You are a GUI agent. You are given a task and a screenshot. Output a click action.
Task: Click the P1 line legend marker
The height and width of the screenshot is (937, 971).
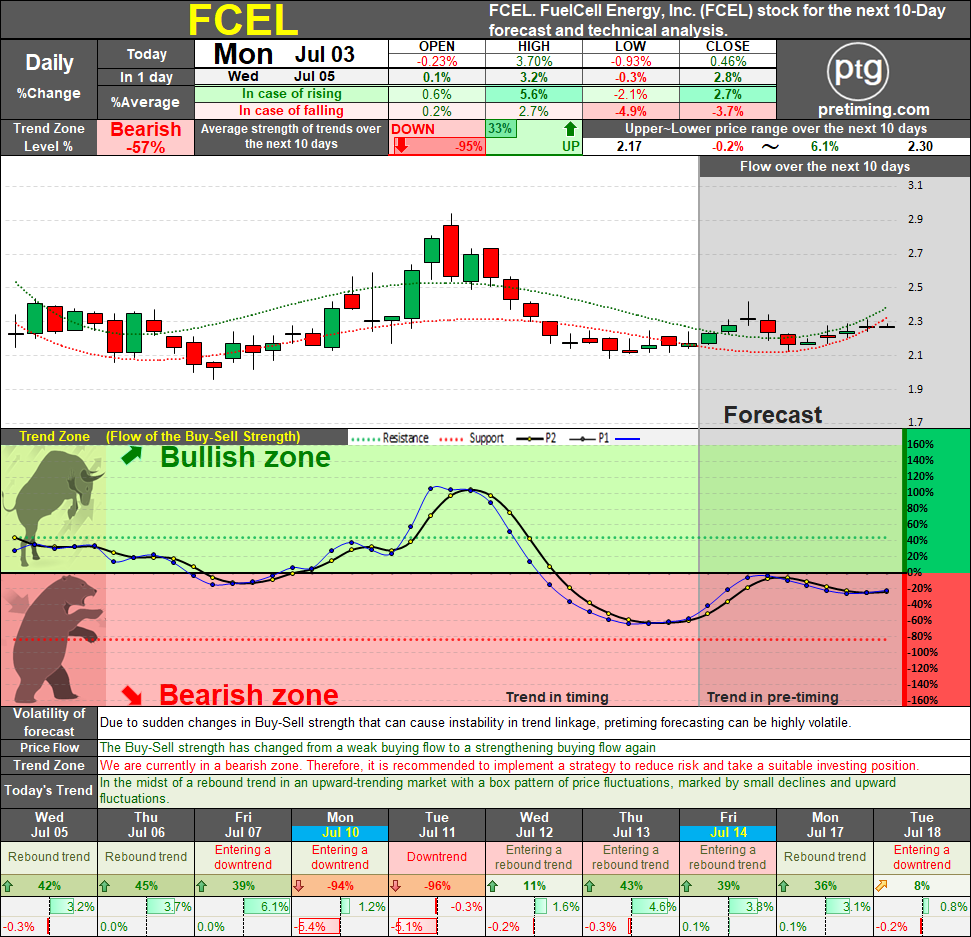[x=583, y=438]
